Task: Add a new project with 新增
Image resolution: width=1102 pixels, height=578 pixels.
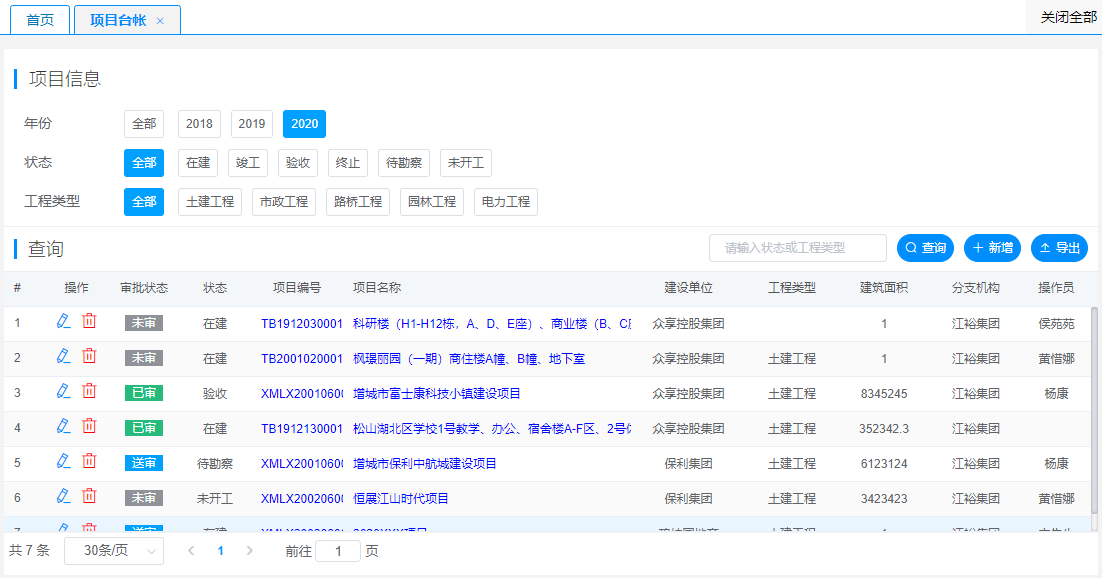Action: tap(992, 248)
